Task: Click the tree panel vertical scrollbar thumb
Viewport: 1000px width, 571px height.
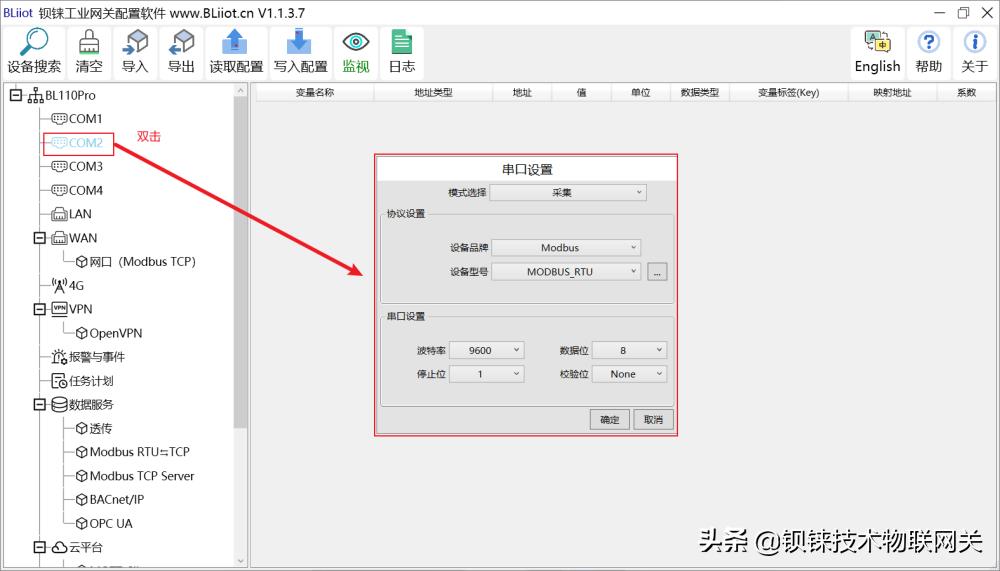Action: (x=240, y=262)
